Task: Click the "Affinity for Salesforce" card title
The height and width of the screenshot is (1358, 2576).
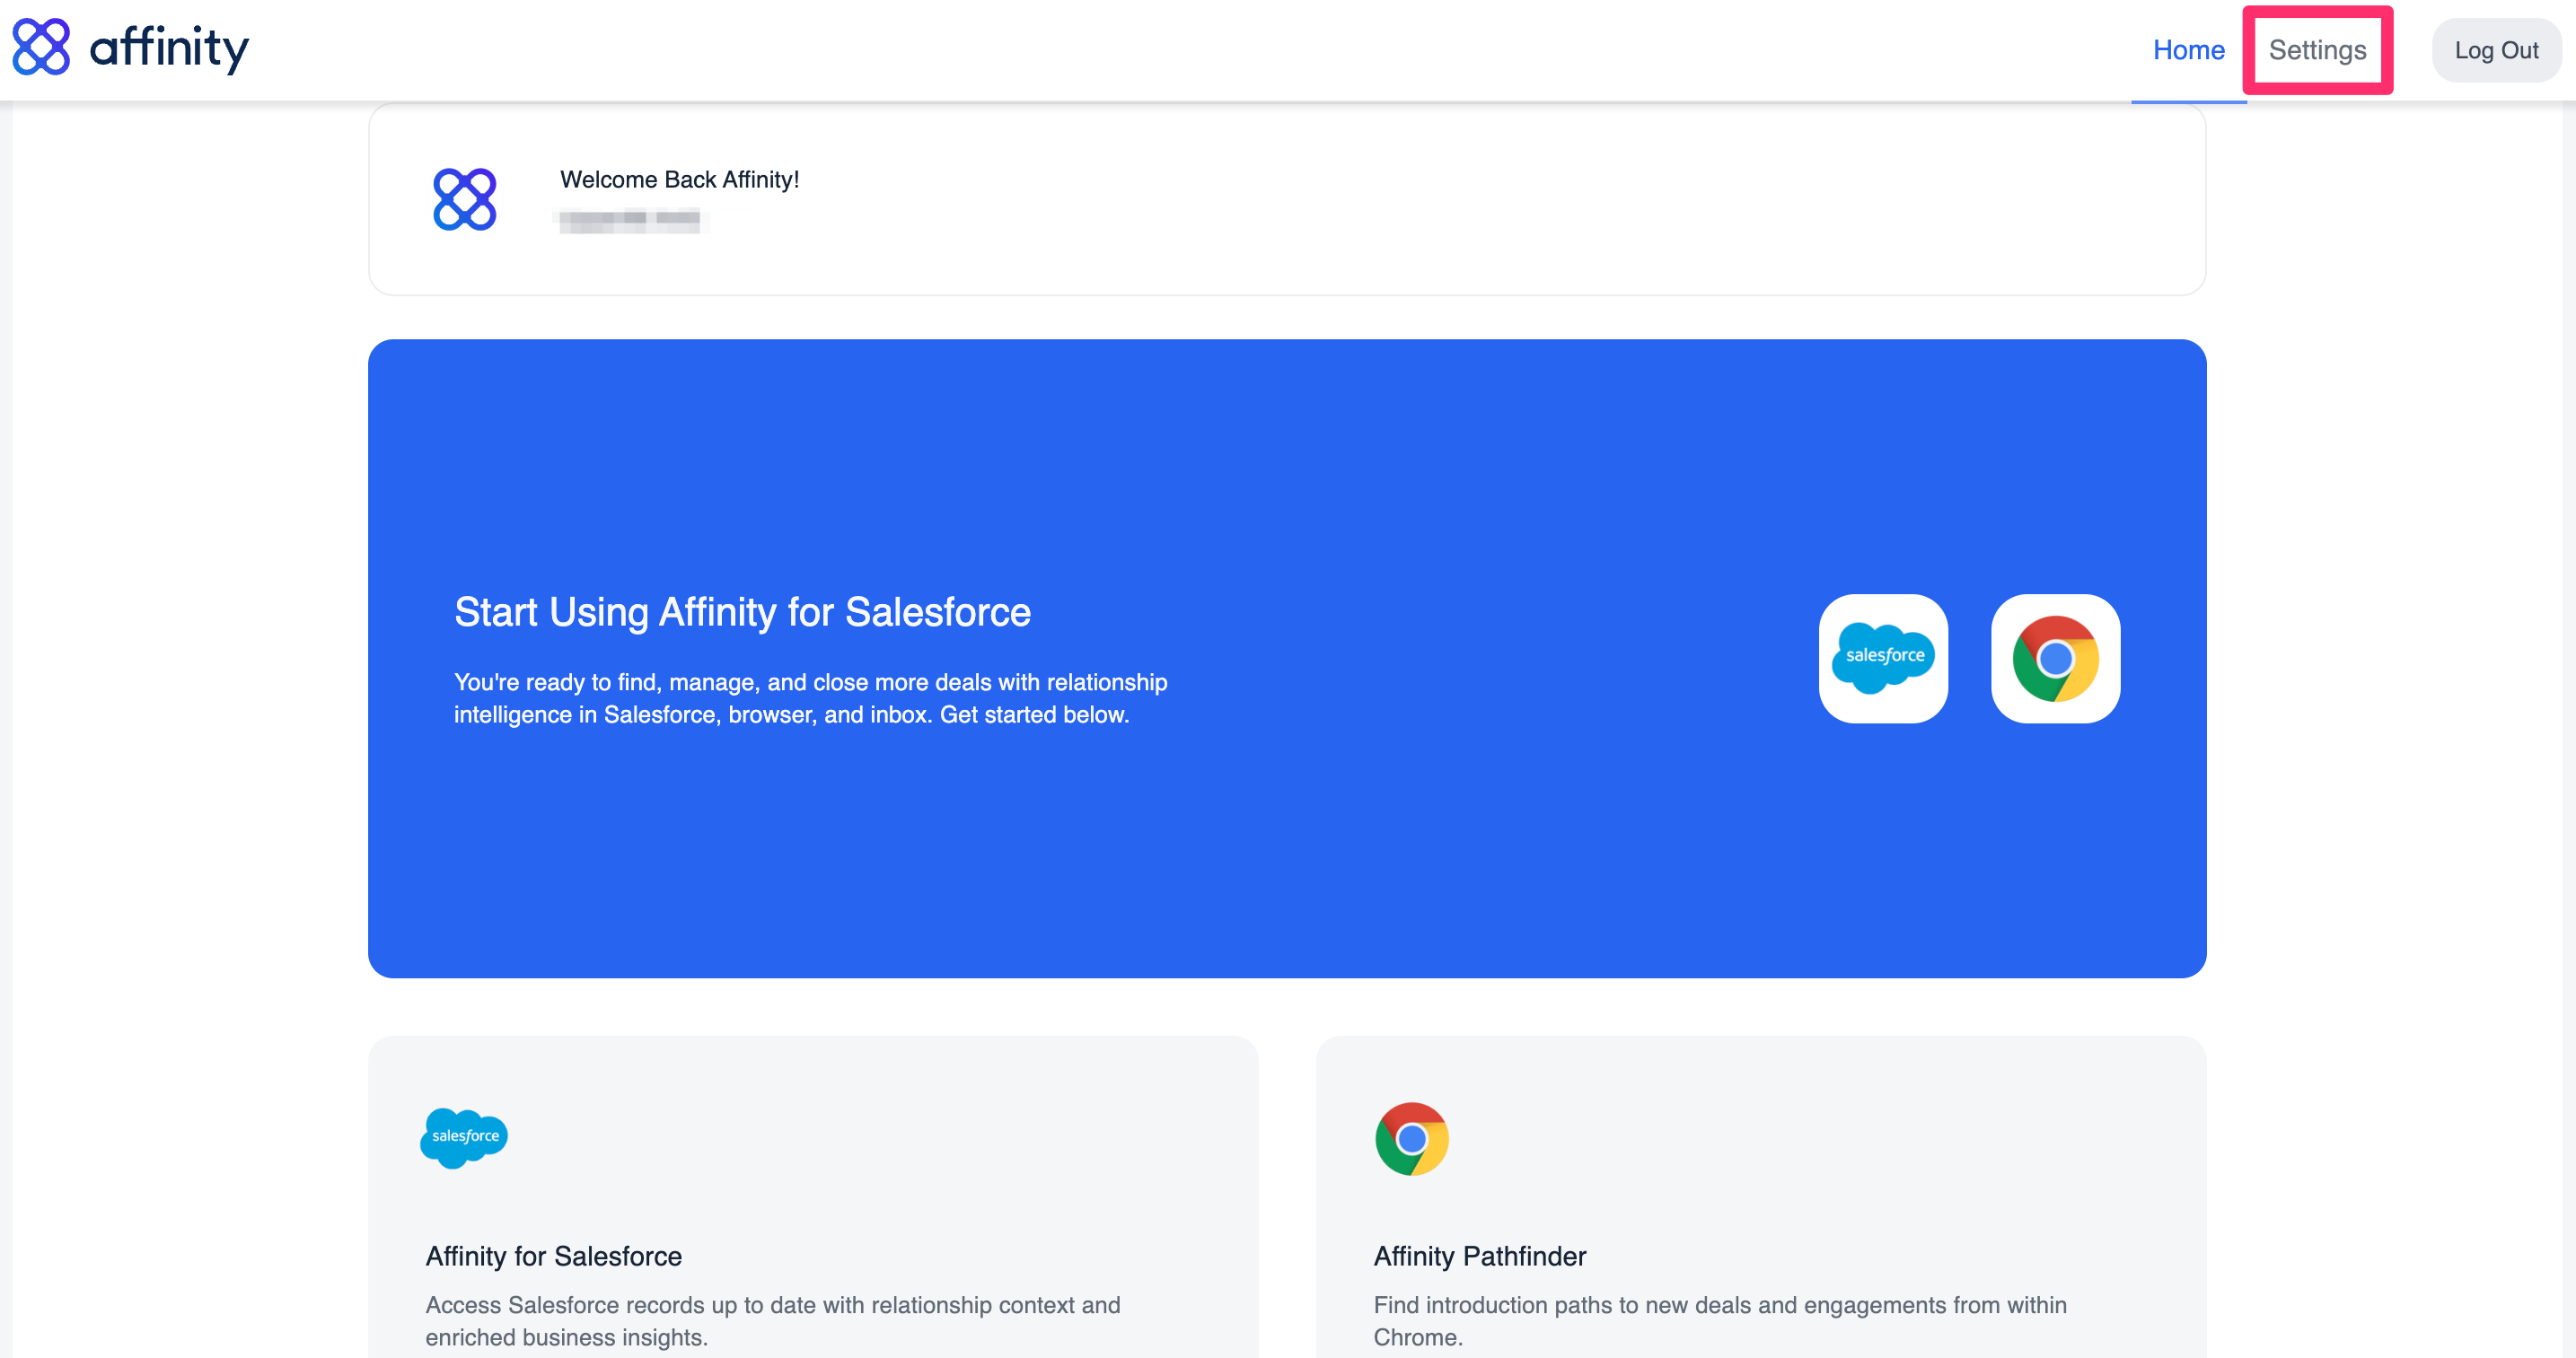Action: pyautogui.click(x=553, y=1257)
